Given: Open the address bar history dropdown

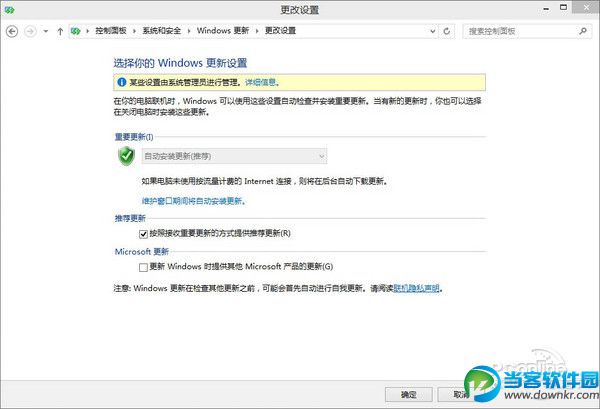Looking at the screenshot, I should (x=432, y=31).
